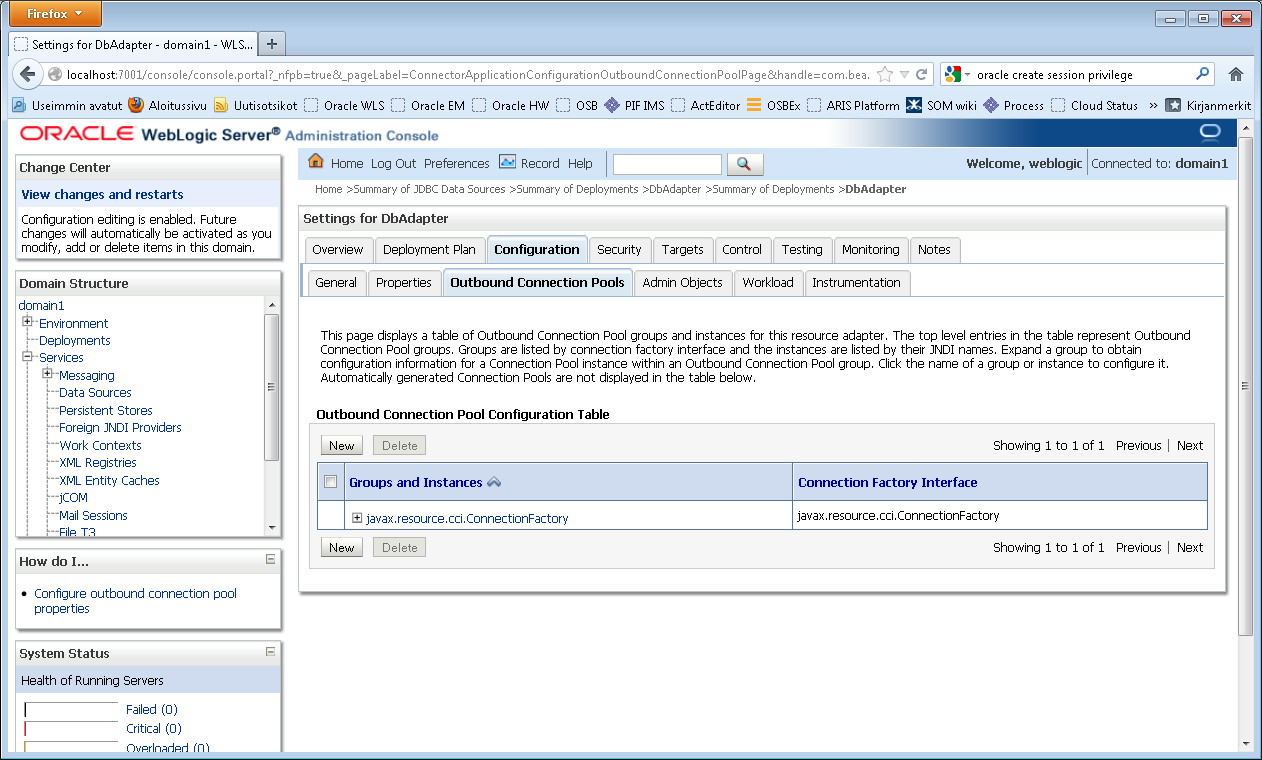Click top Next pagination link

click(x=1190, y=446)
